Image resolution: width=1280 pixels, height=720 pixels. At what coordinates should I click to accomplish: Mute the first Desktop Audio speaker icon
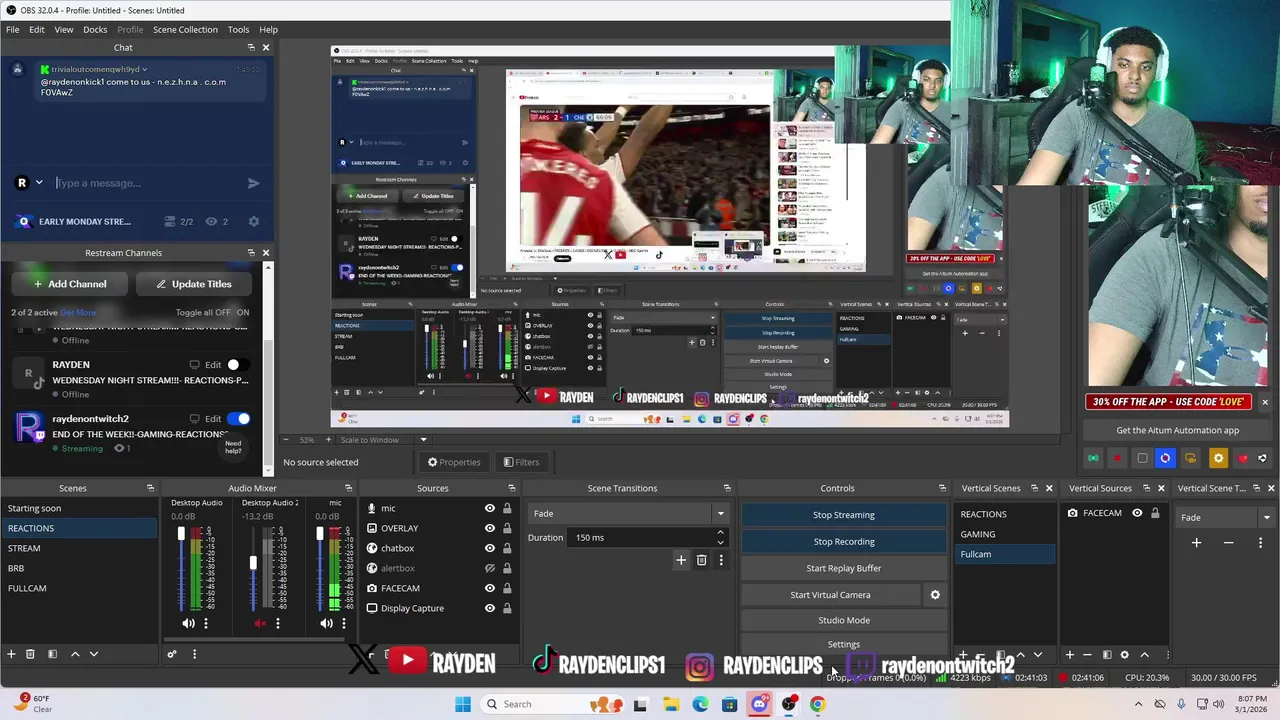coord(188,623)
